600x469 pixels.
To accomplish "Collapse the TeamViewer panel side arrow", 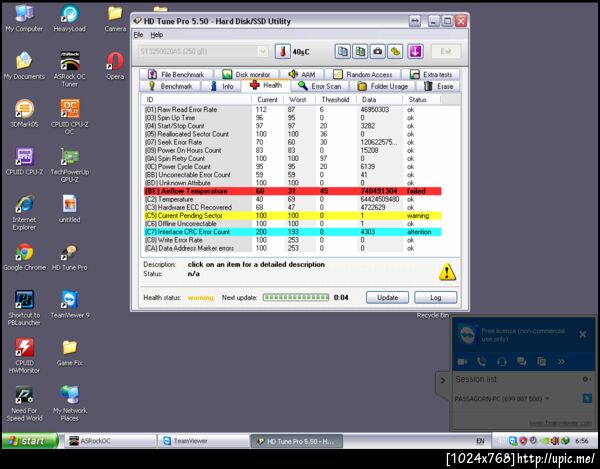I will [x=443, y=380].
